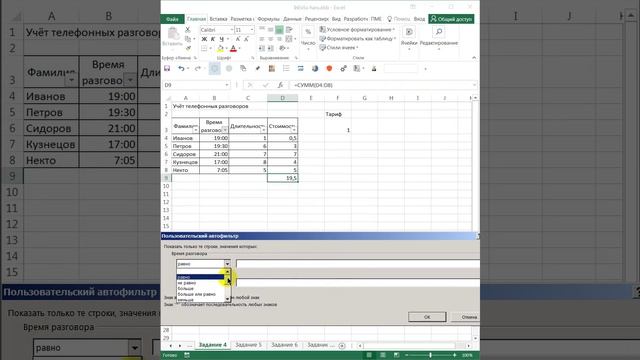Choose больше или равно in the list
This screenshot has width=640, height=360.
point(200,294)
